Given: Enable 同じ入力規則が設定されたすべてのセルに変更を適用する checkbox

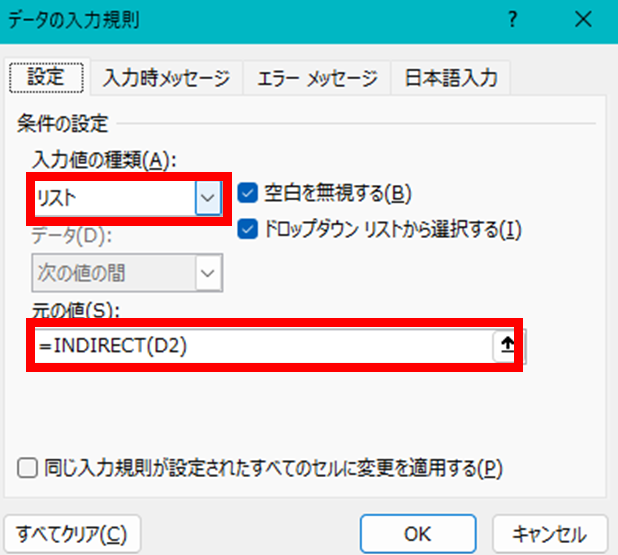Looking at the screenshot, I should click(x=27, y=467).
